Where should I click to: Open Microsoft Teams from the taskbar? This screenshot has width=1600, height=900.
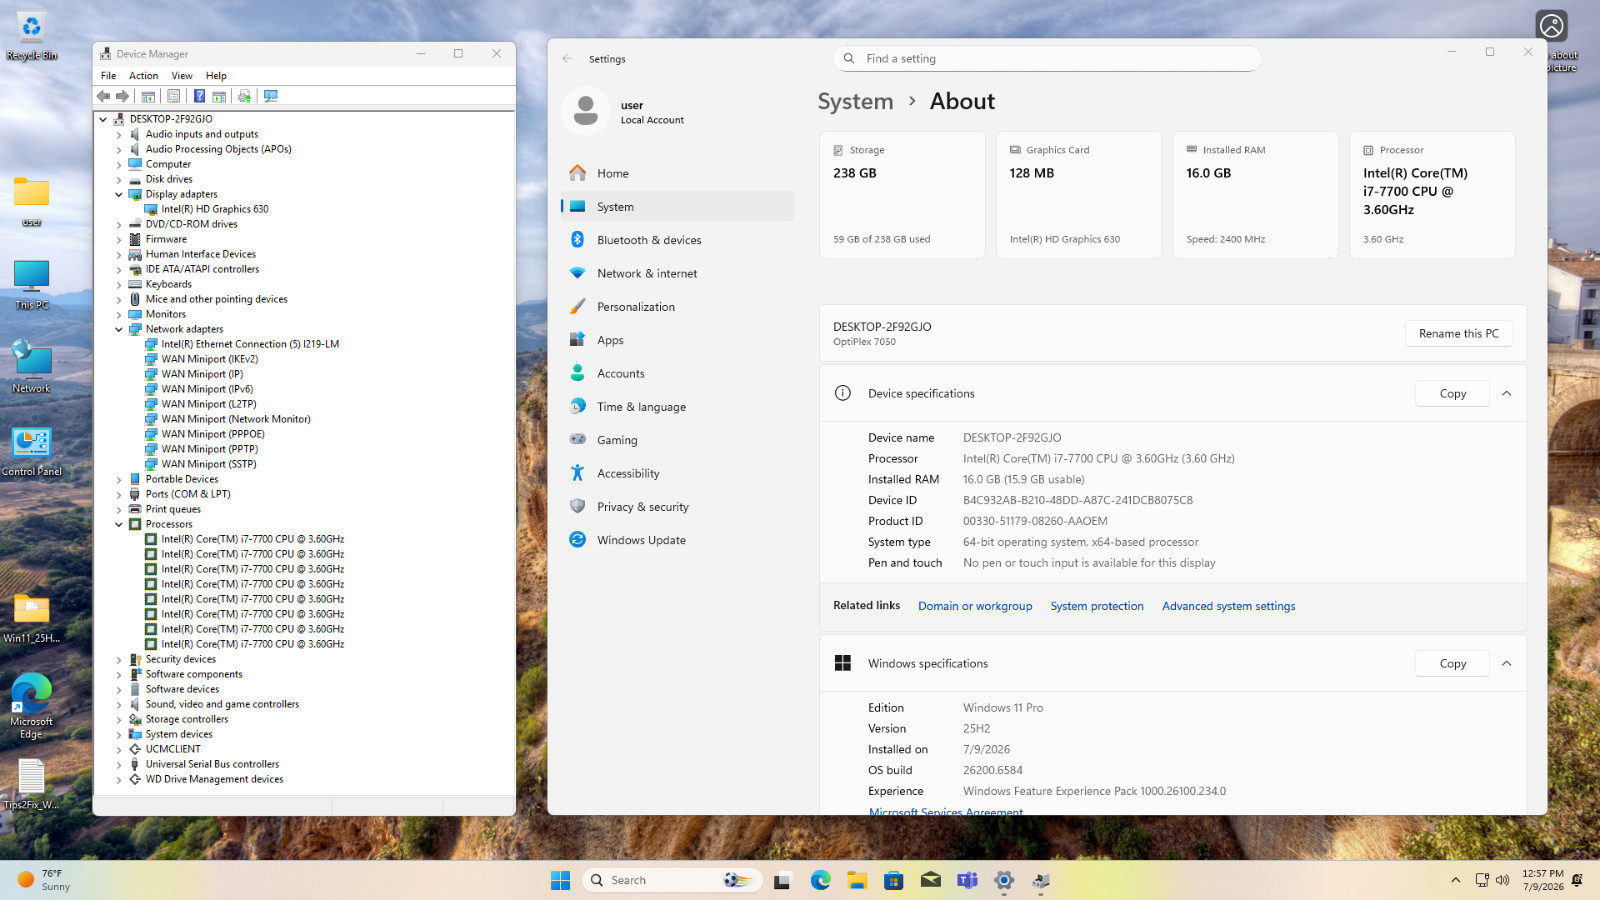(967, 880)
